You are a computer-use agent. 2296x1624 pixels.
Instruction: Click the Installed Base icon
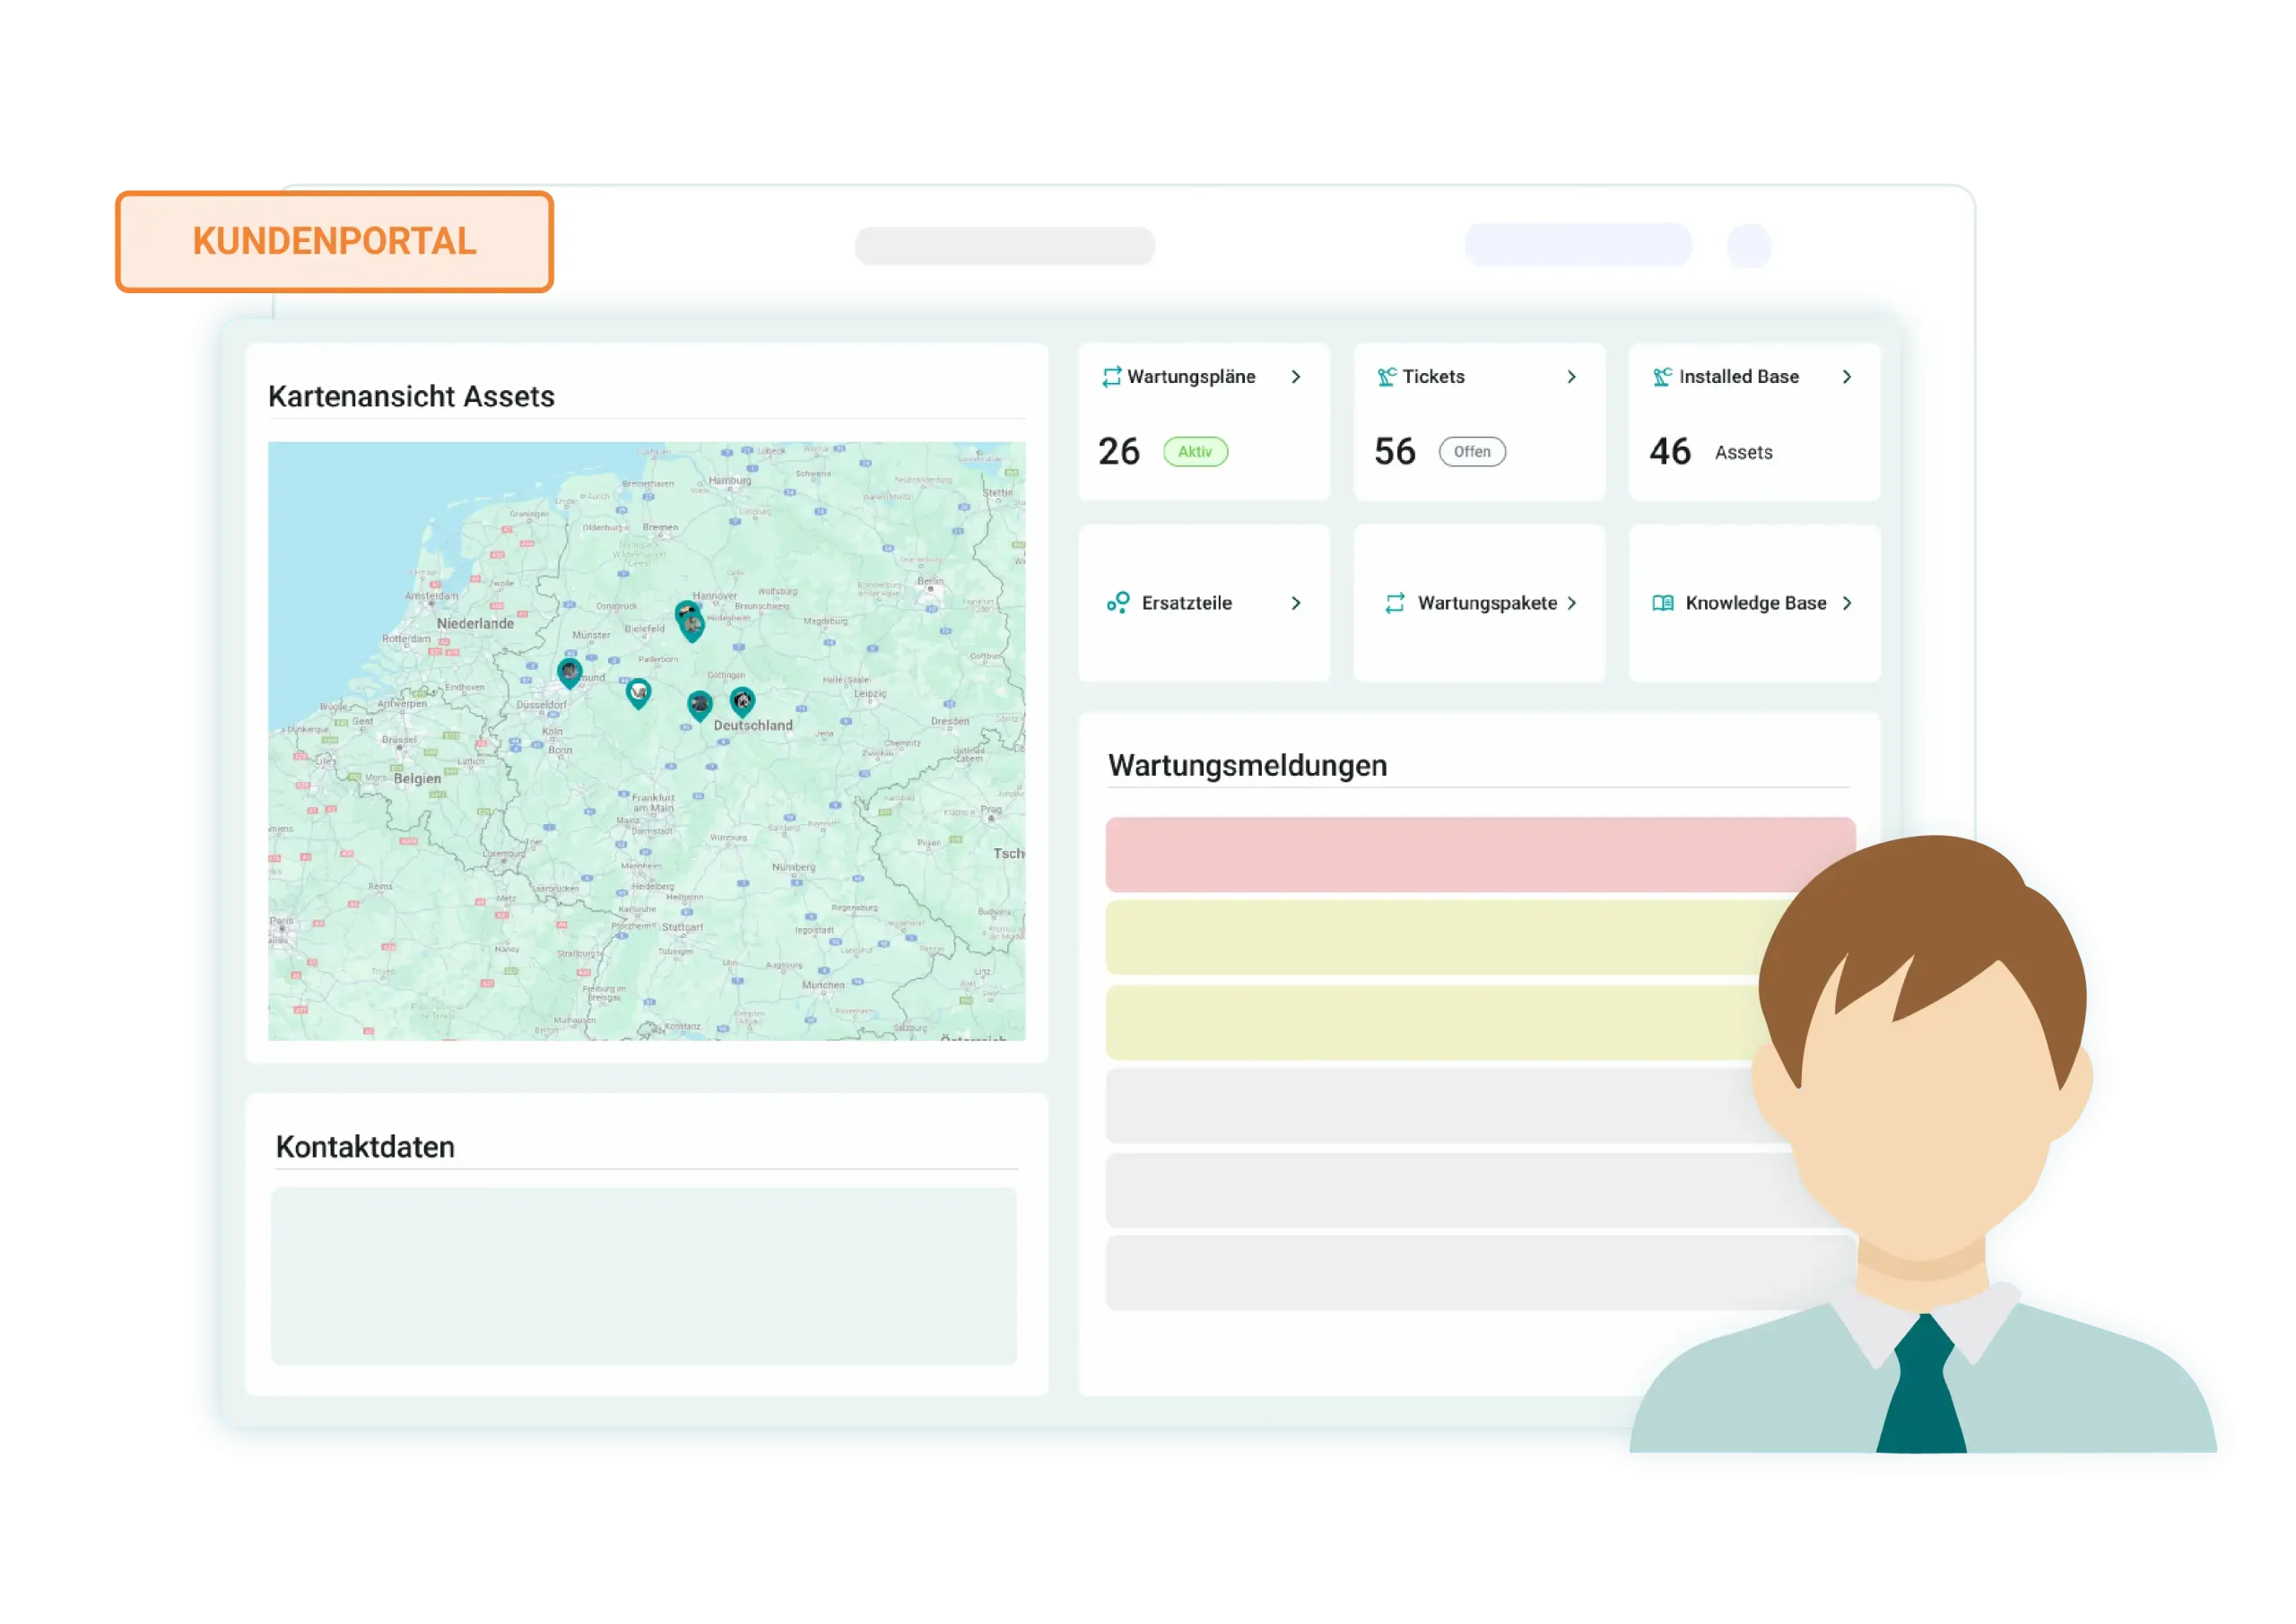point(1662,377)
